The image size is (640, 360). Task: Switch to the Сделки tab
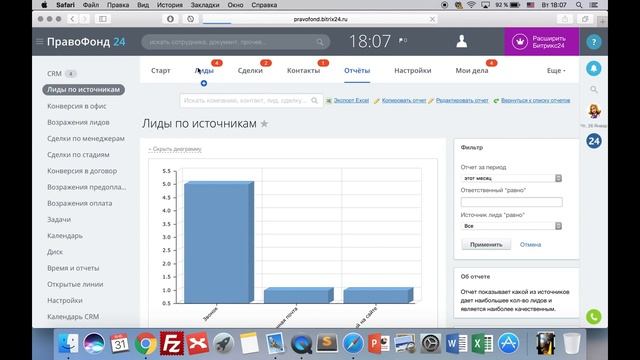tap(250, 71)
